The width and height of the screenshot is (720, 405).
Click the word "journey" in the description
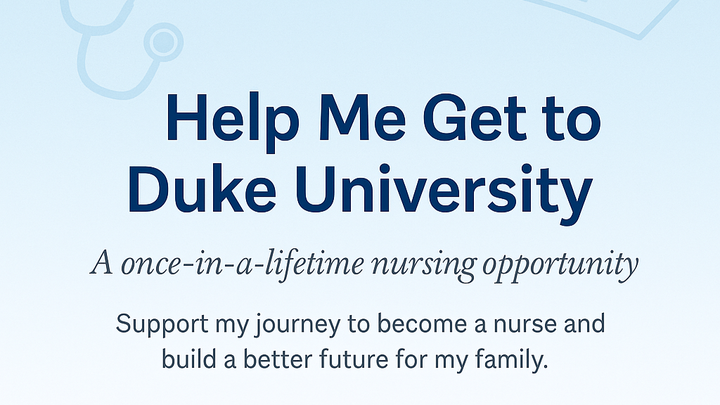pos(277,327)
